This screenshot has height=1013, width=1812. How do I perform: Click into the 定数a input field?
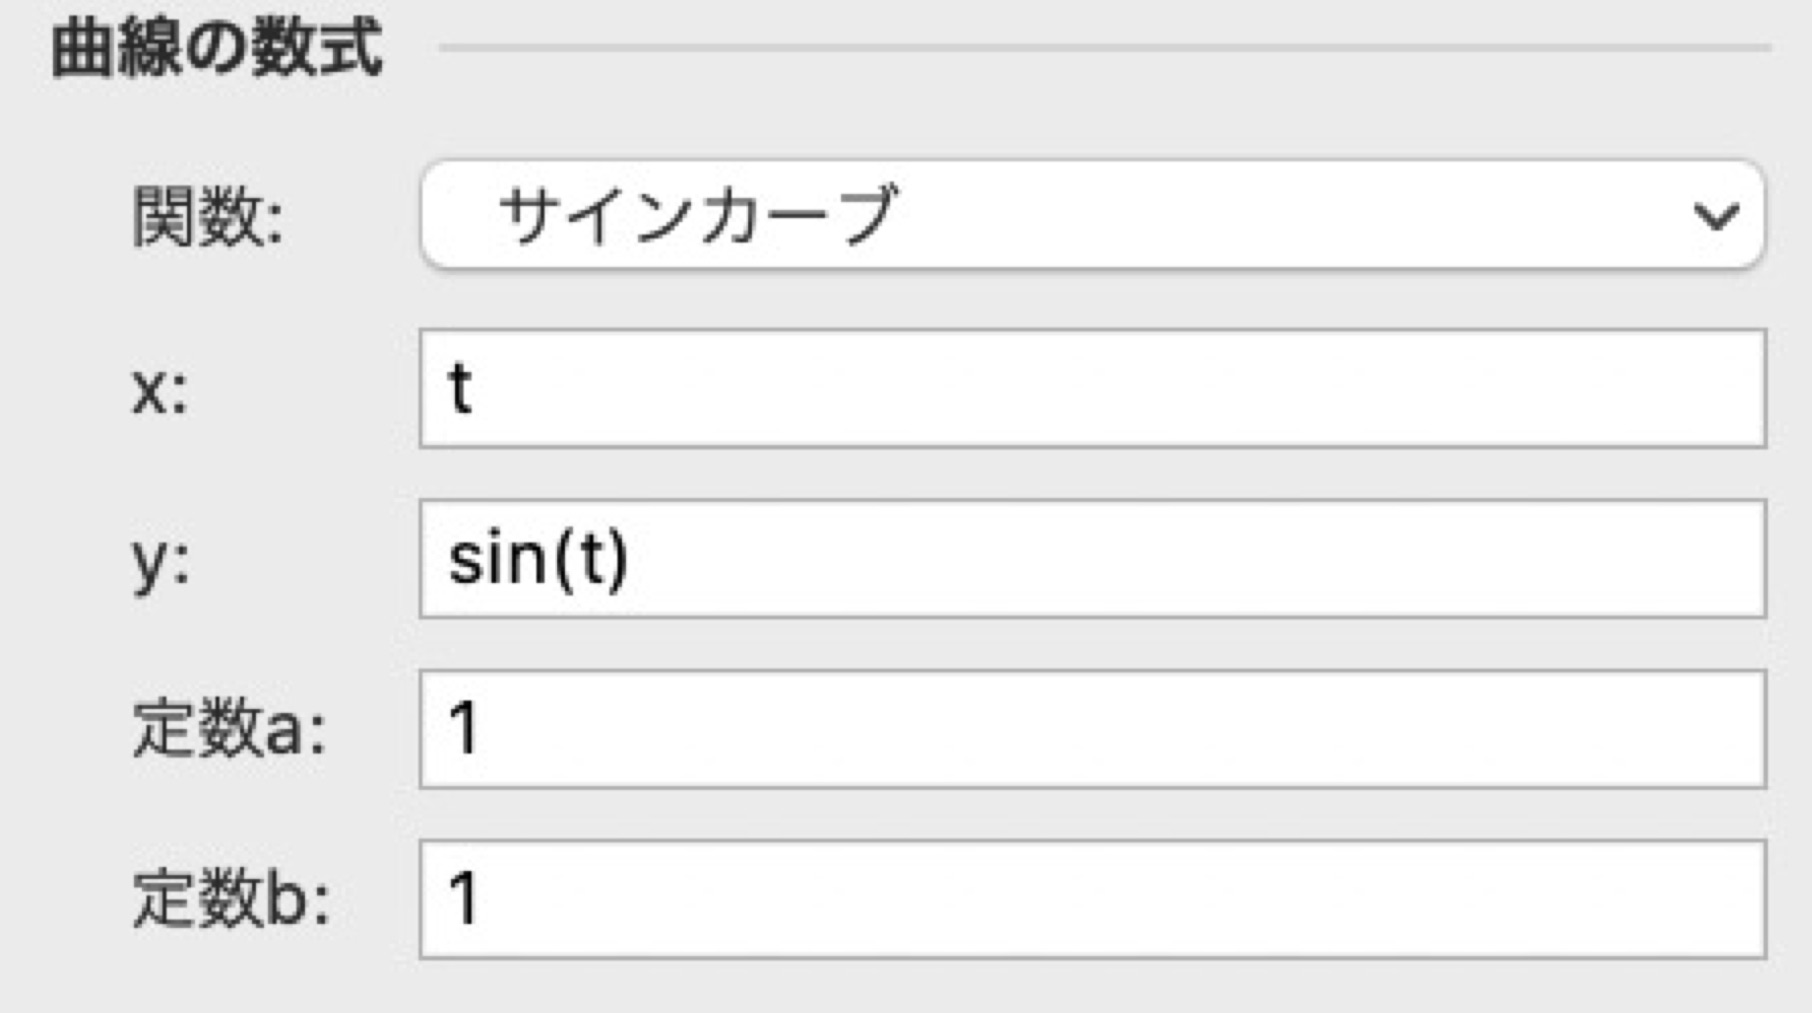1092,729
